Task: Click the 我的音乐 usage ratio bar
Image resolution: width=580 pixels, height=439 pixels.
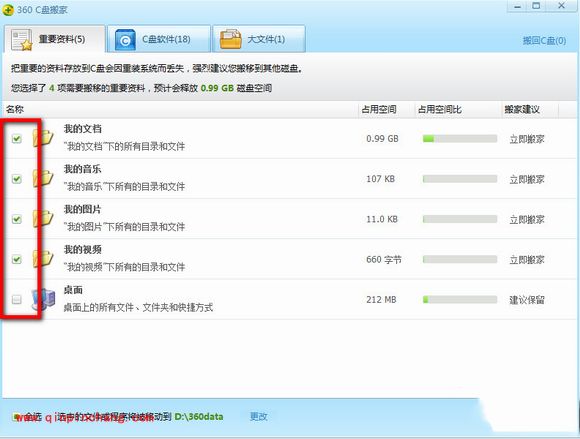Action: 460,179
